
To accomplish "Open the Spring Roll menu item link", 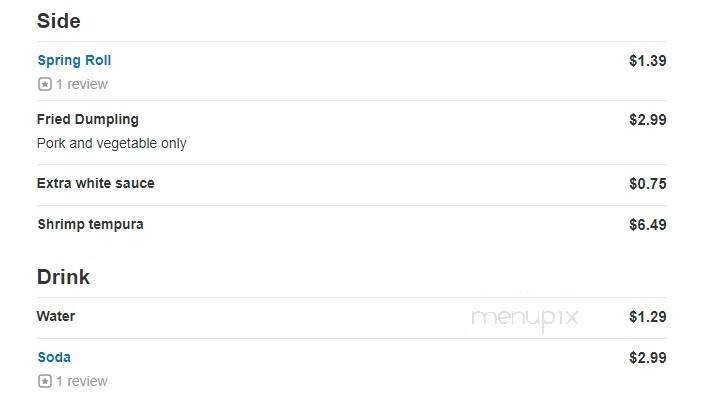I will pyautogui.click(x=74, y=60).
